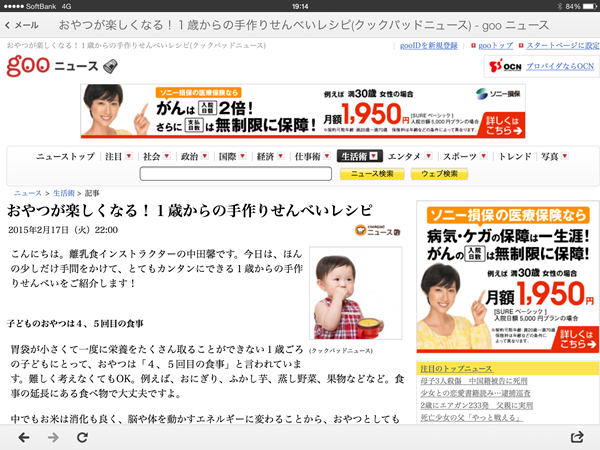
Task: Open ニュース breadcrumb link
Action: tap(28, 193)
